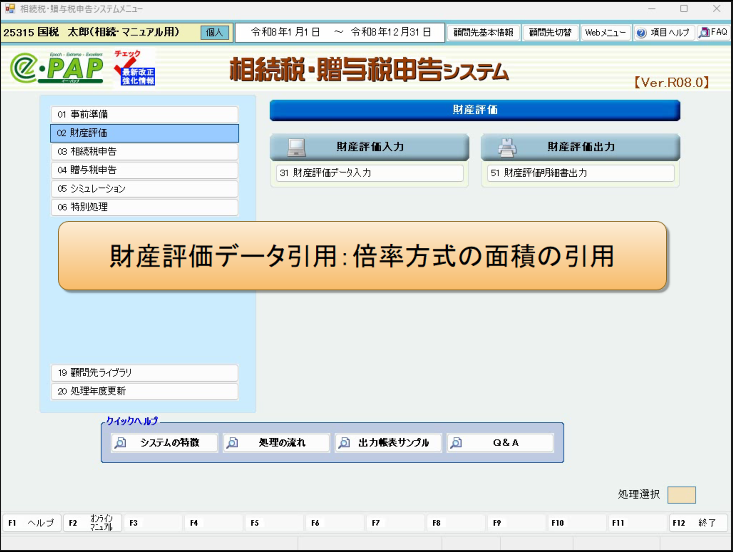Click client name 25315 国税 太郎
The image size is (733, 552).
click(x=91, y=32)
